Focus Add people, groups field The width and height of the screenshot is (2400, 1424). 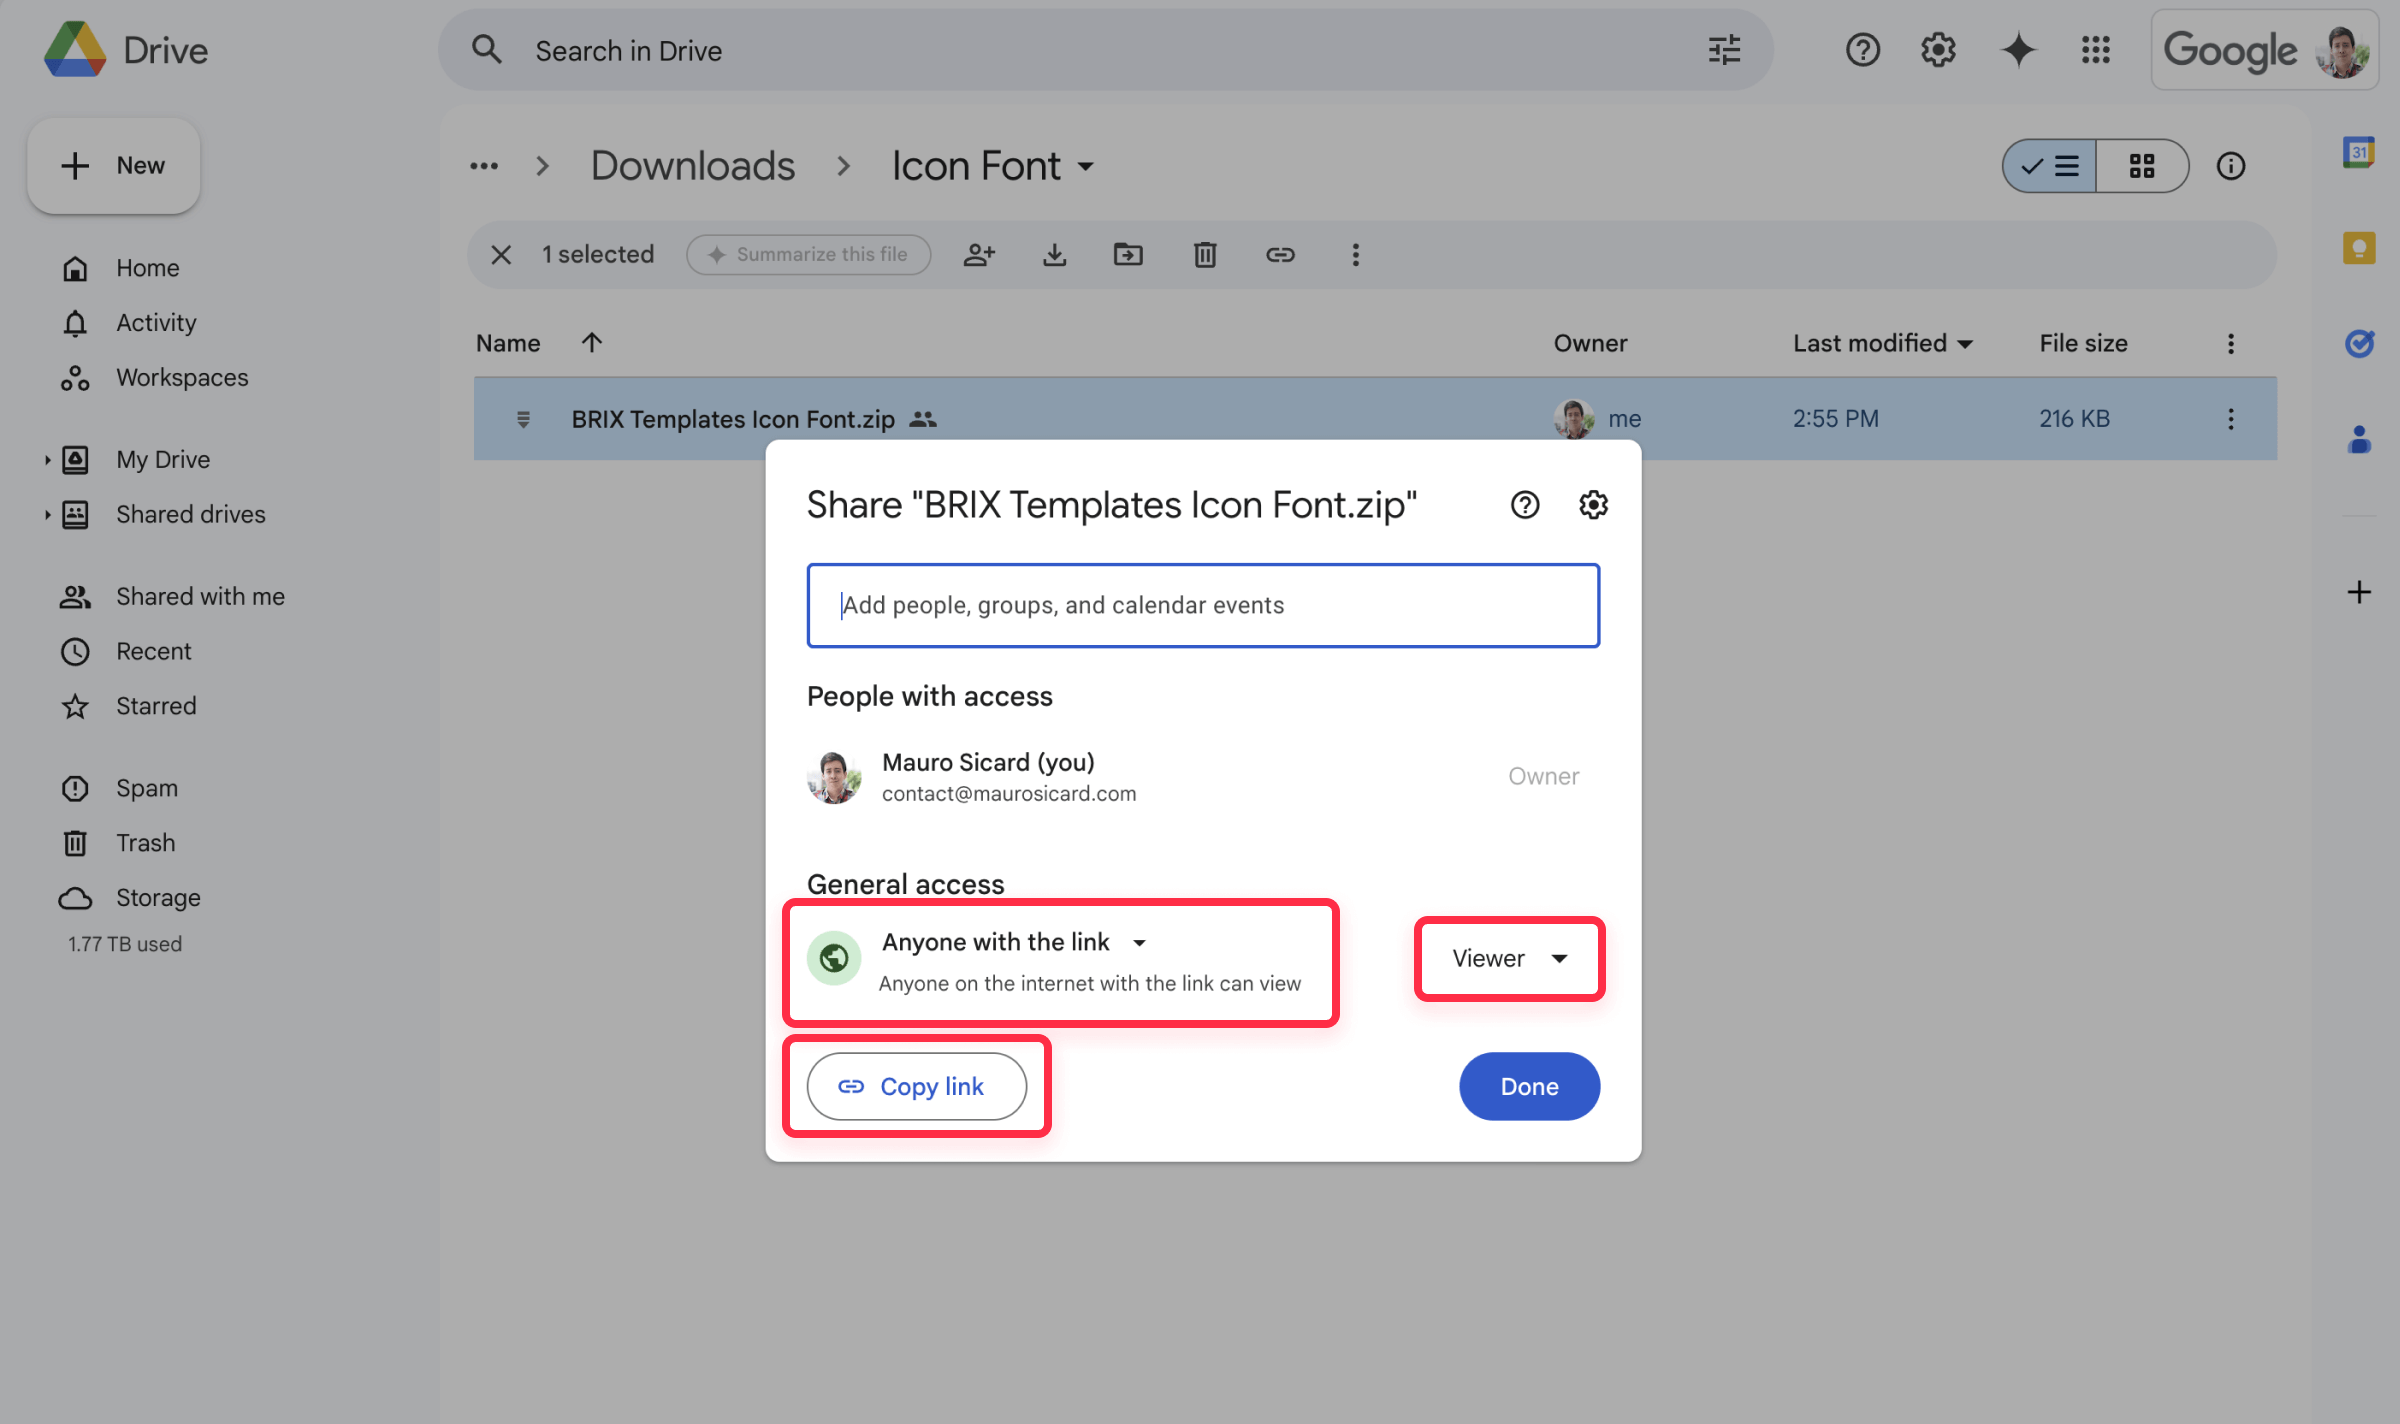[x=1203, y=605]
